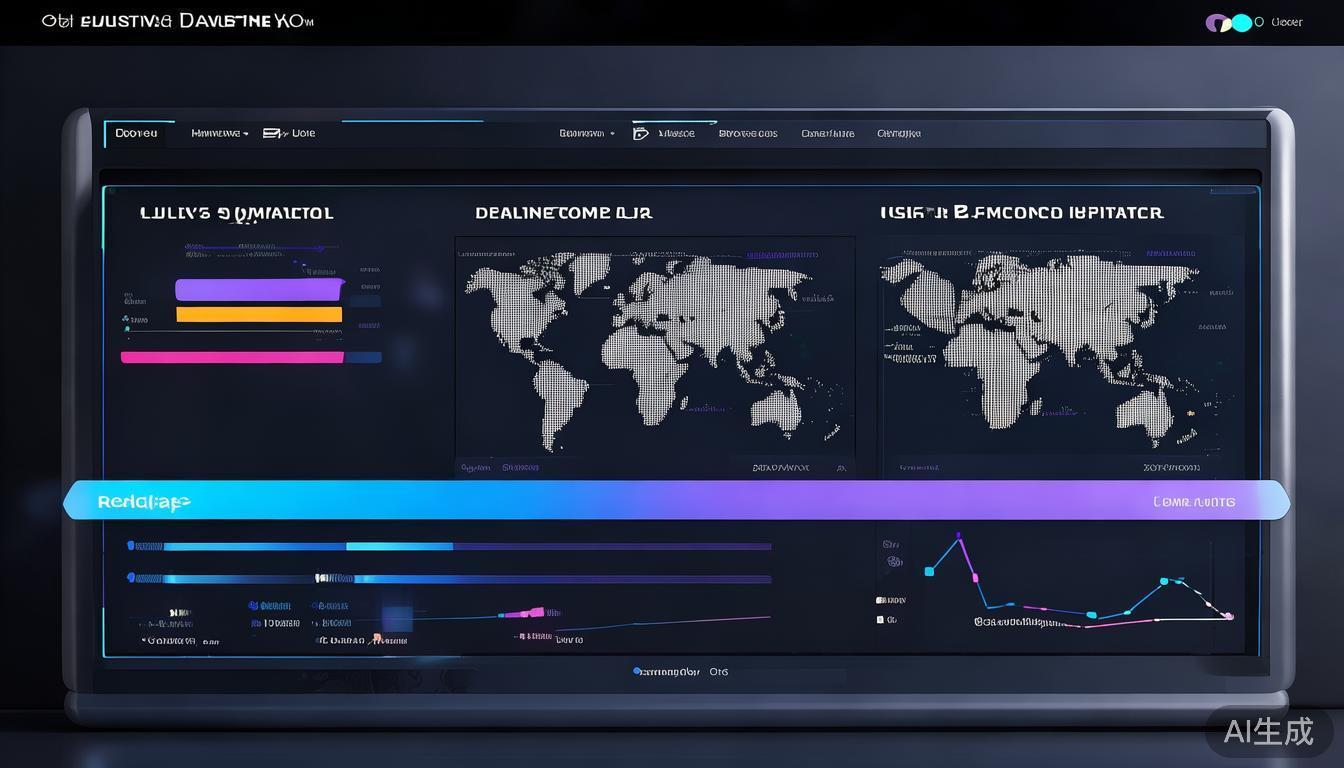Expand the center navigation dropdown with caret
The width and height of the screenshot is (1344, 768).
(587, 133)
